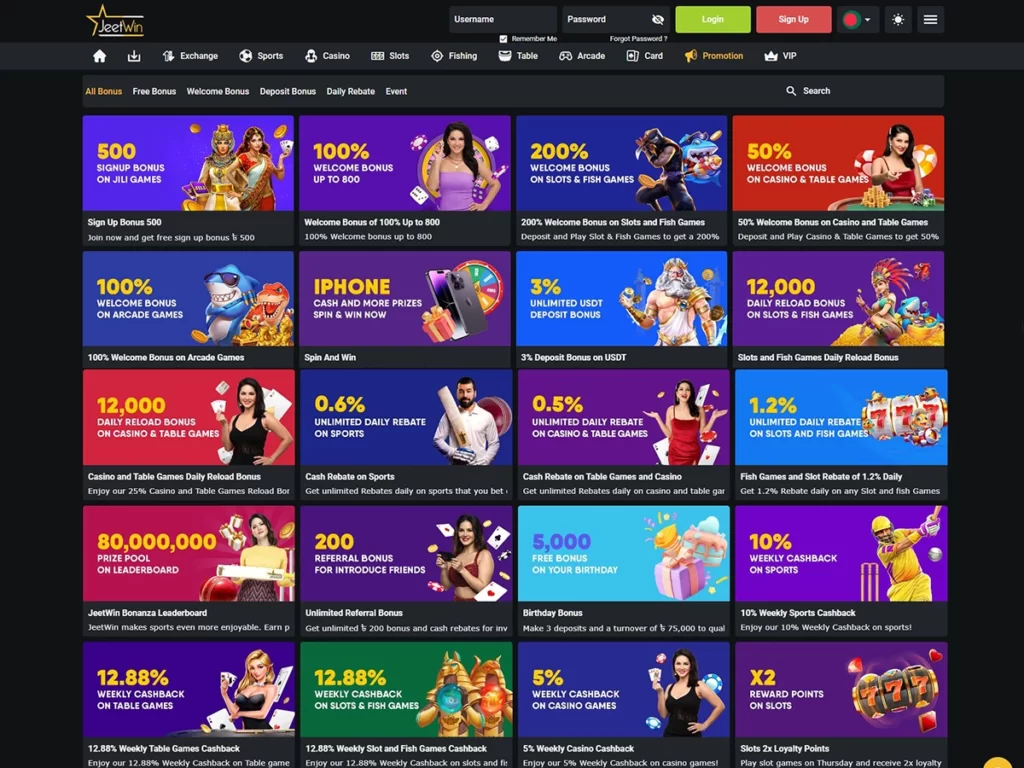Screen dimensions: 1024x768
Task: Click the JeetWin star logo
Action: [x=115, y=20]
